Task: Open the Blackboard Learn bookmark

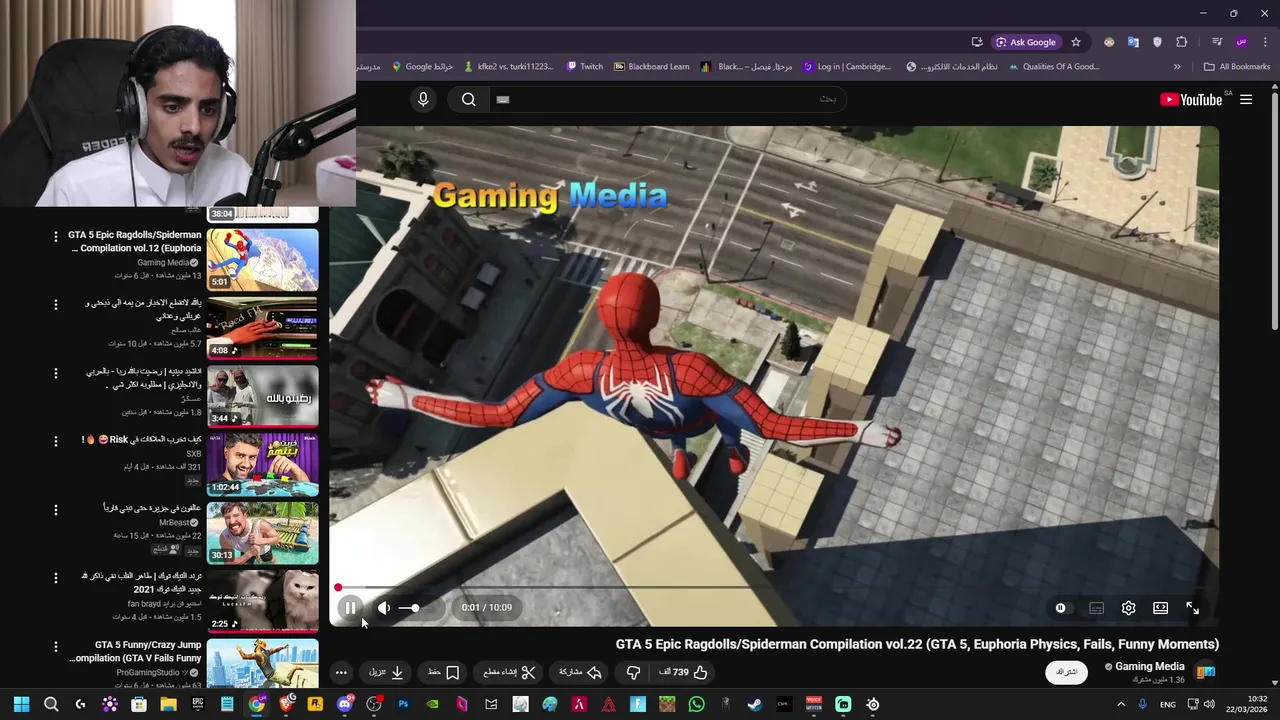Action: pyautogui.click(x=651, y=67)
